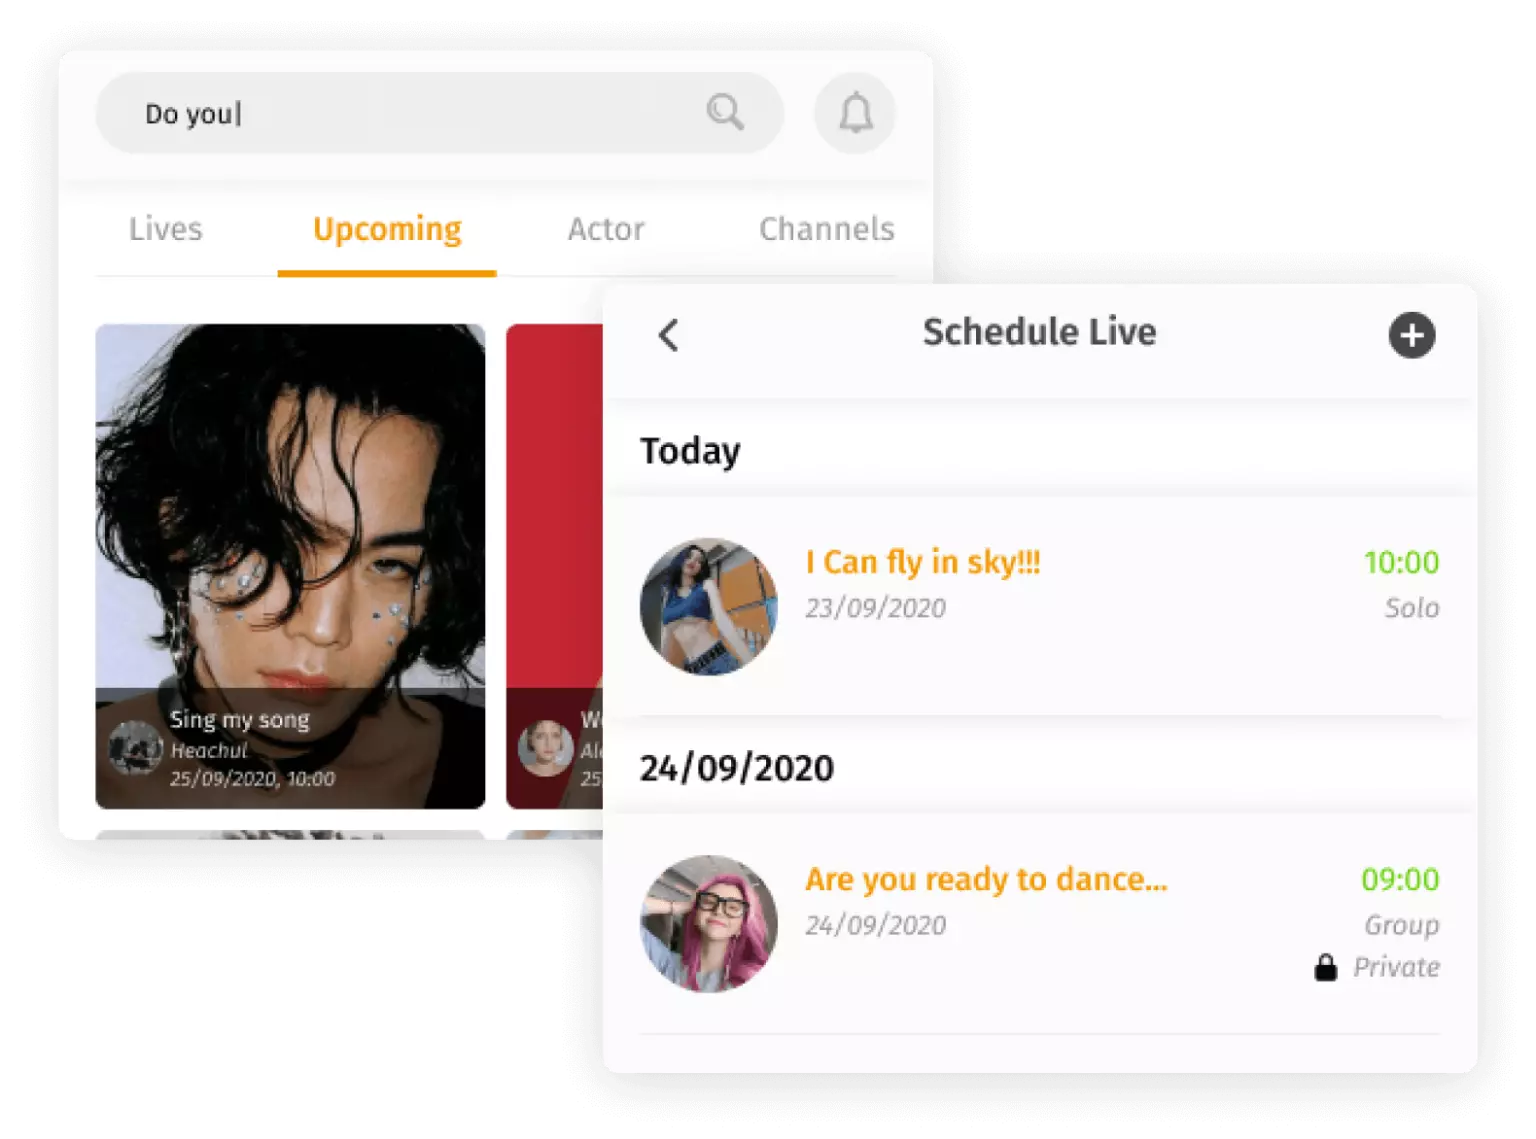Viewport: 1536px width, 1139px height.
Task: Go back using the left chevron arrow
Action: click(x=669, y=335)
